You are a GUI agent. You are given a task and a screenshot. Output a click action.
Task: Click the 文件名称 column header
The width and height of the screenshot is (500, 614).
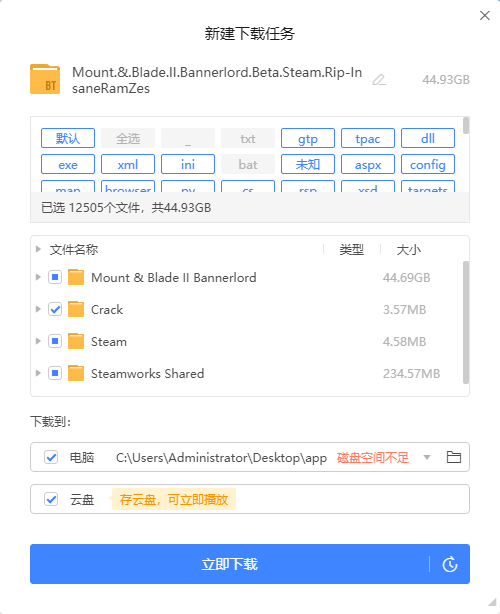[74, 249]
